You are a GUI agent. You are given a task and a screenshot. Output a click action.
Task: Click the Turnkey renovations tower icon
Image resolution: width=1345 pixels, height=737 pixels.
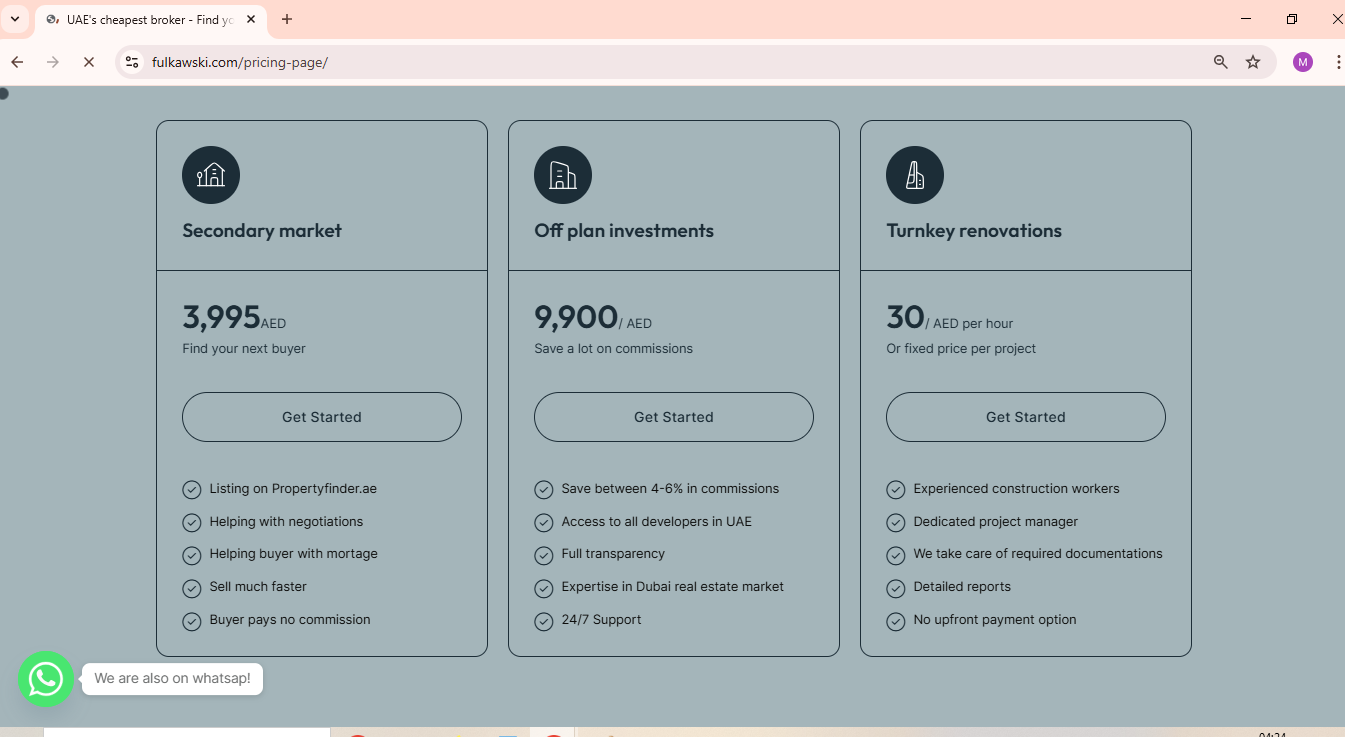click(915, 175)
